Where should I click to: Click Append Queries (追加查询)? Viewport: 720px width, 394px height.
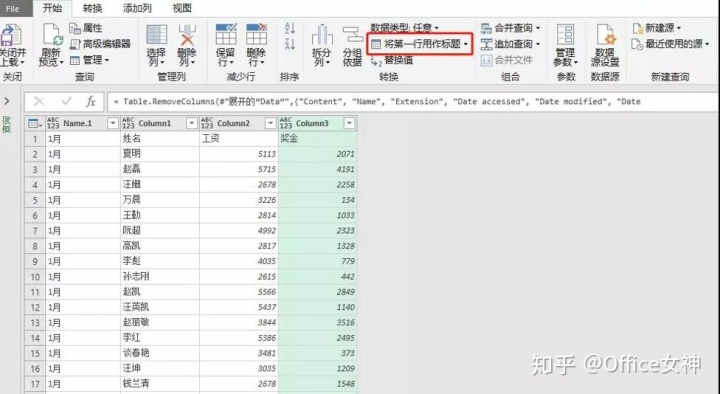pos(510,44)
